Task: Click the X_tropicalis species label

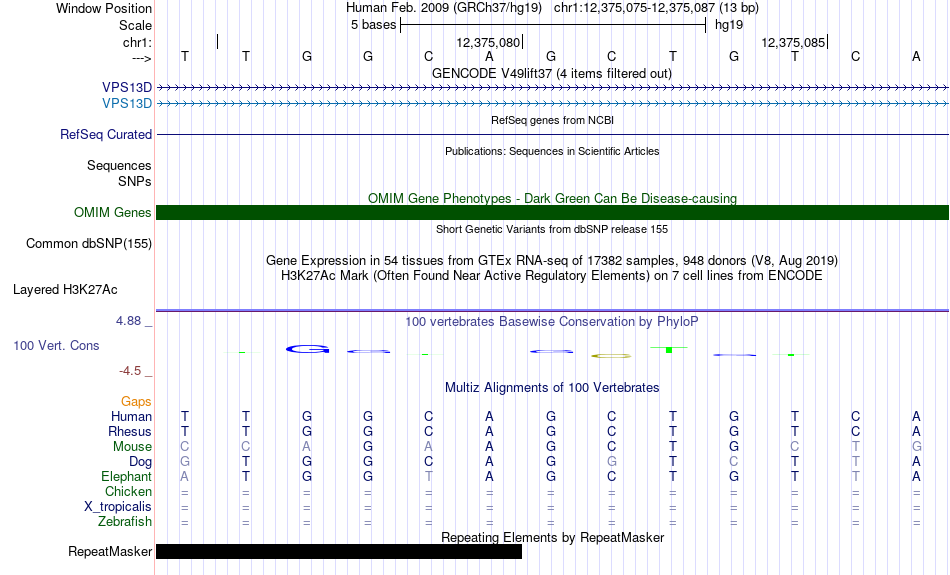Action: [118, 507]
